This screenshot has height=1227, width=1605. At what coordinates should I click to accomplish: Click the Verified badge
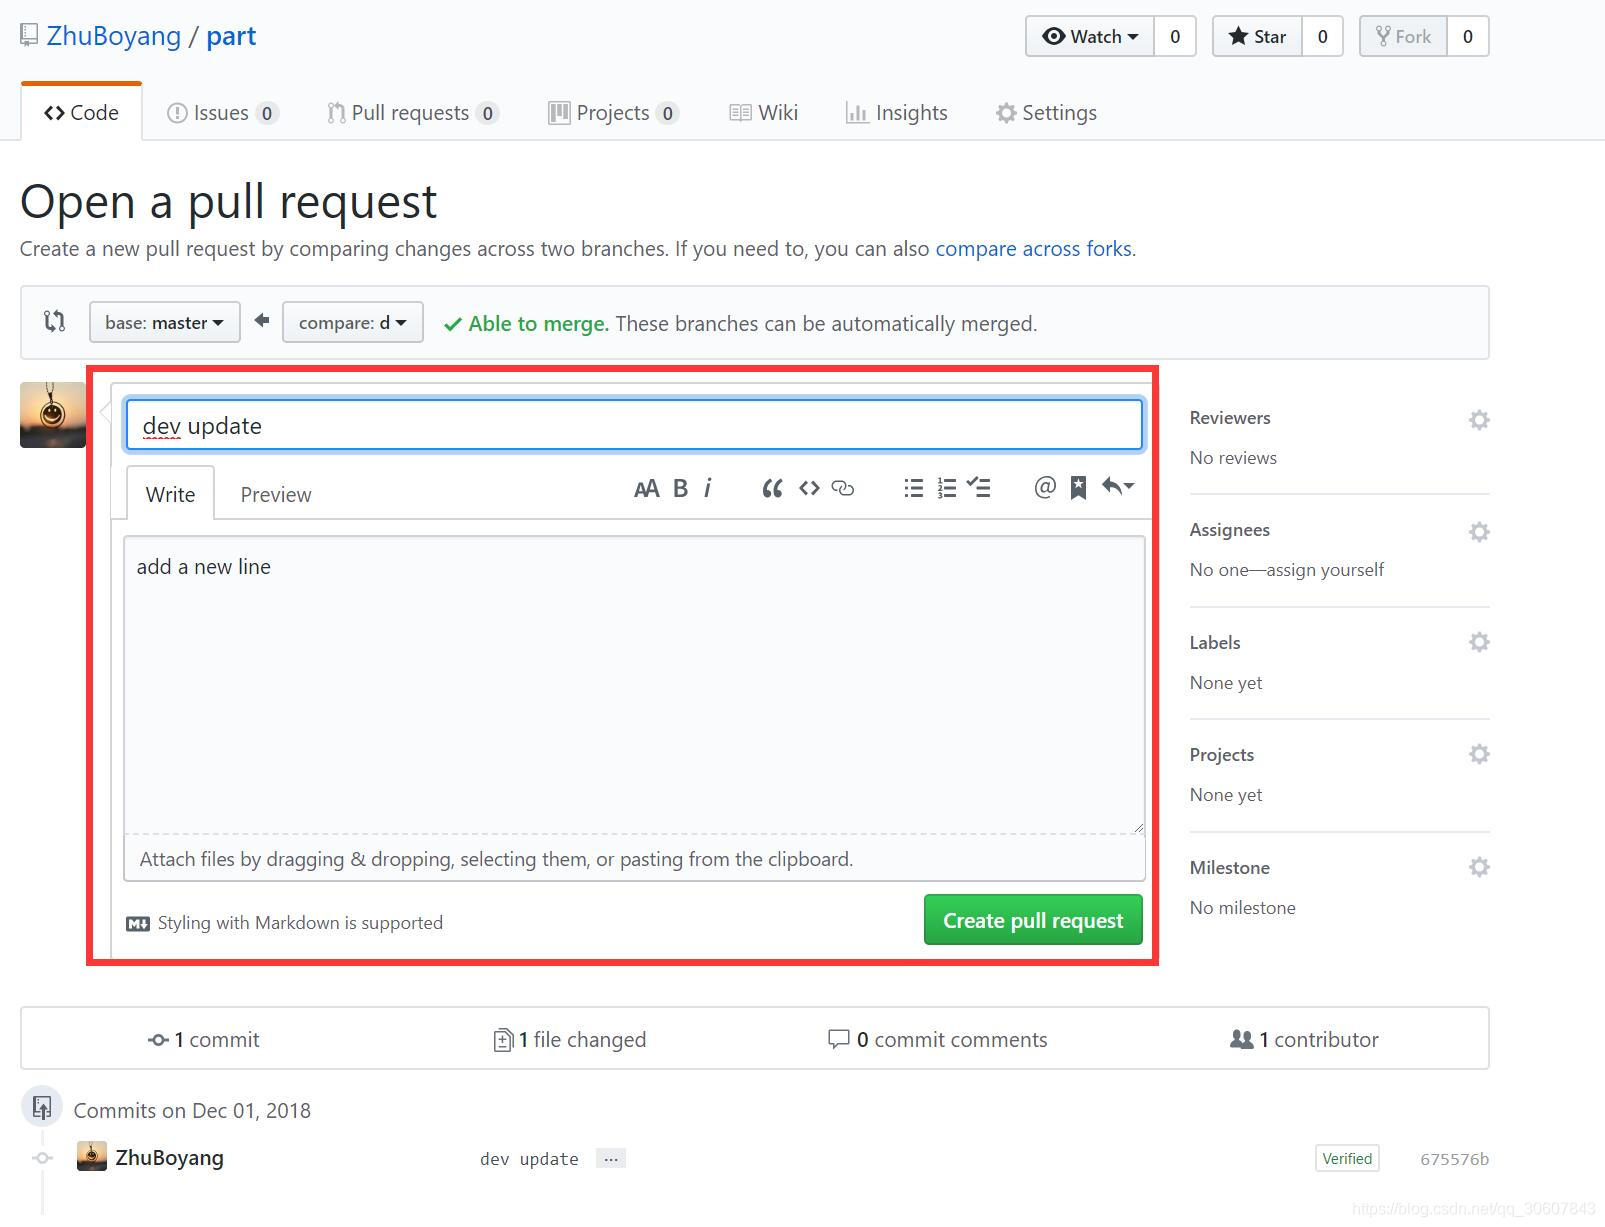[1347, 1158]
